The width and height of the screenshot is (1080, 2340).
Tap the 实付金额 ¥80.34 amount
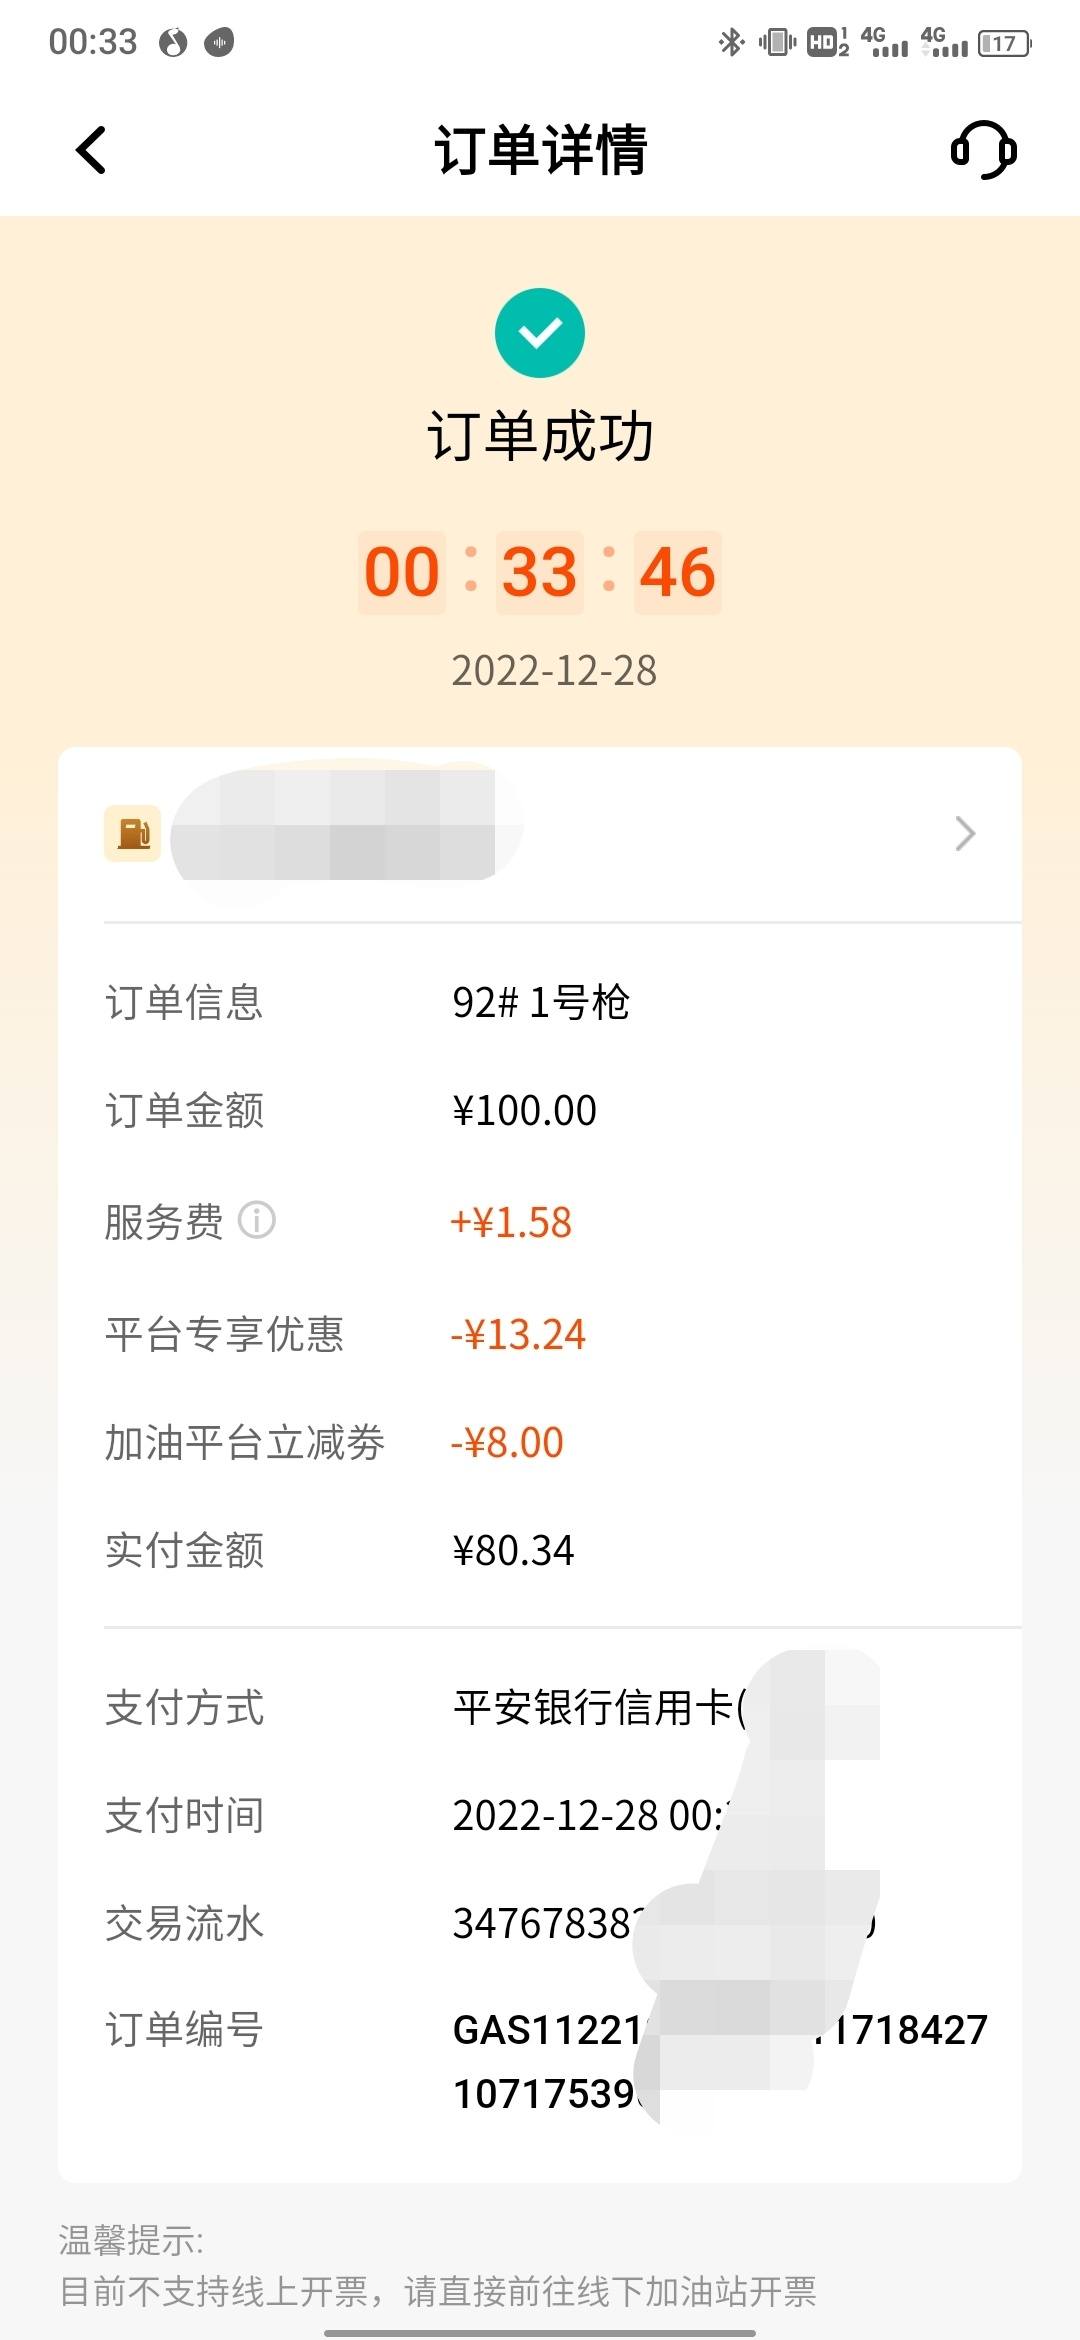tap(514, 1551)
